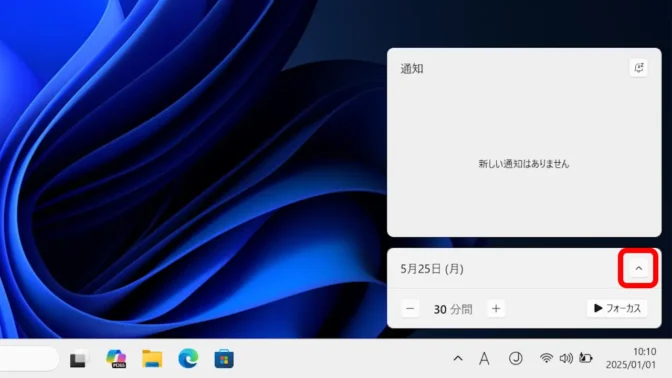The width and height of the screenshot is (672, 378).
Task: Click the 5月25日 (月) date label
Action: point(432,269)
